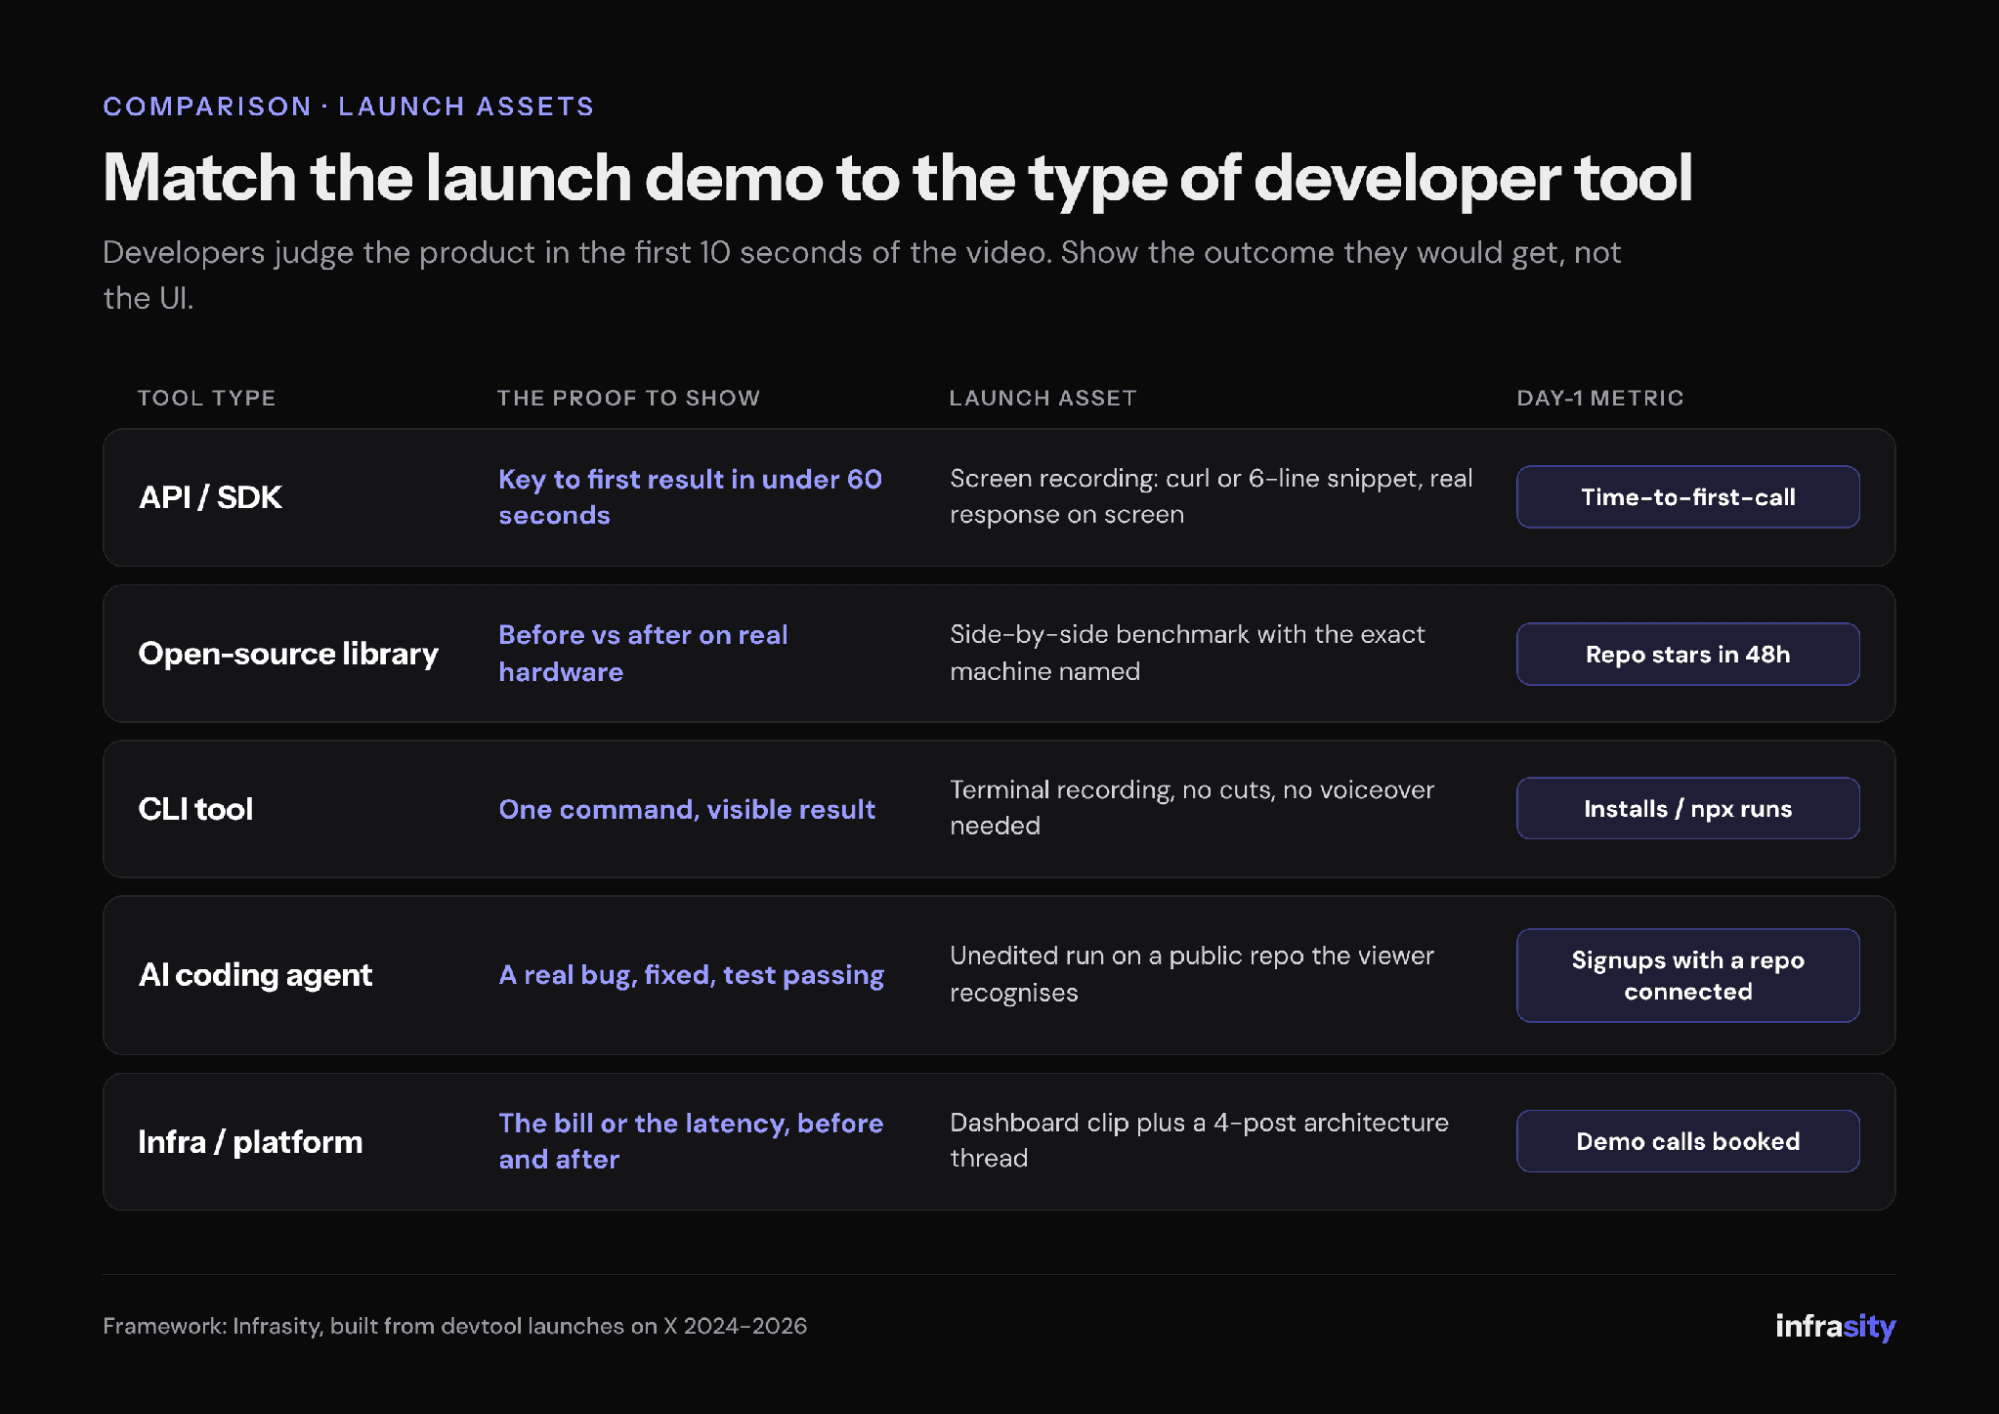
Task: Select the DAY-1 METRIC column header
Action: click(x=1600, y=398)
